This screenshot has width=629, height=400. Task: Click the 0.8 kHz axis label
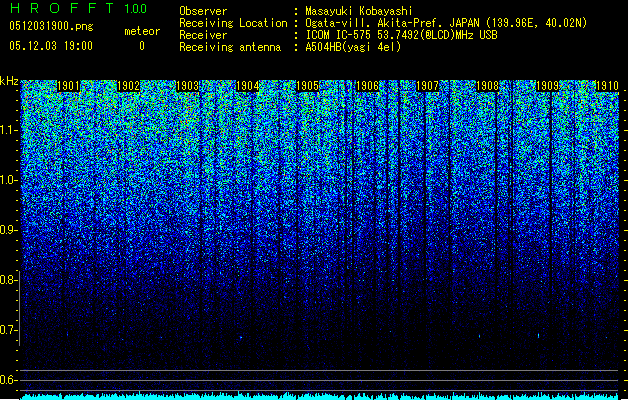pos(8,280)
